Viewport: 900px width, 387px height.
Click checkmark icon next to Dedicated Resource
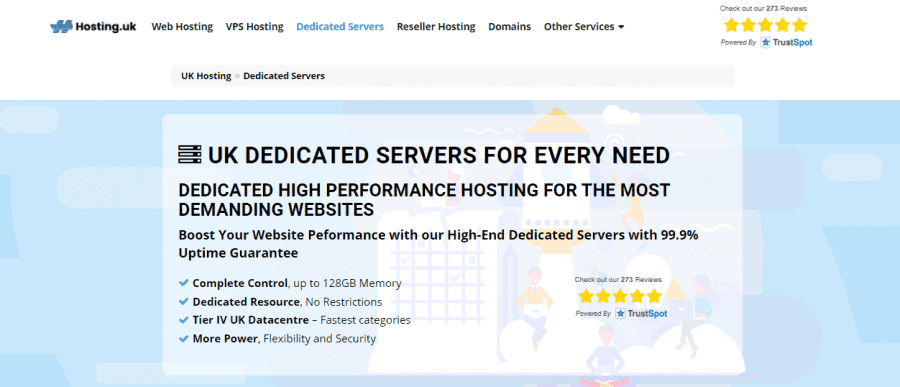[184, 301]
